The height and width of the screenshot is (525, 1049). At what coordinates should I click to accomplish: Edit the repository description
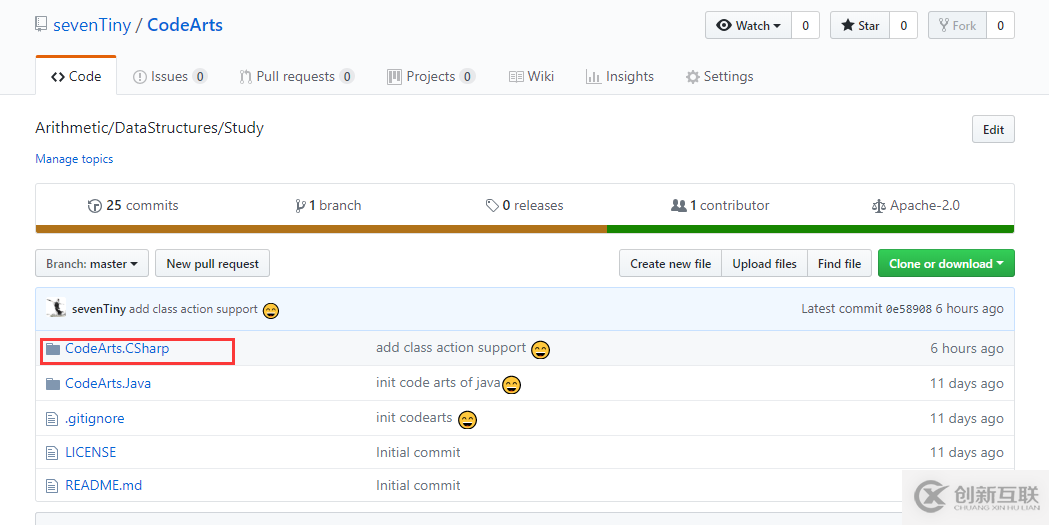pos(993,130)
